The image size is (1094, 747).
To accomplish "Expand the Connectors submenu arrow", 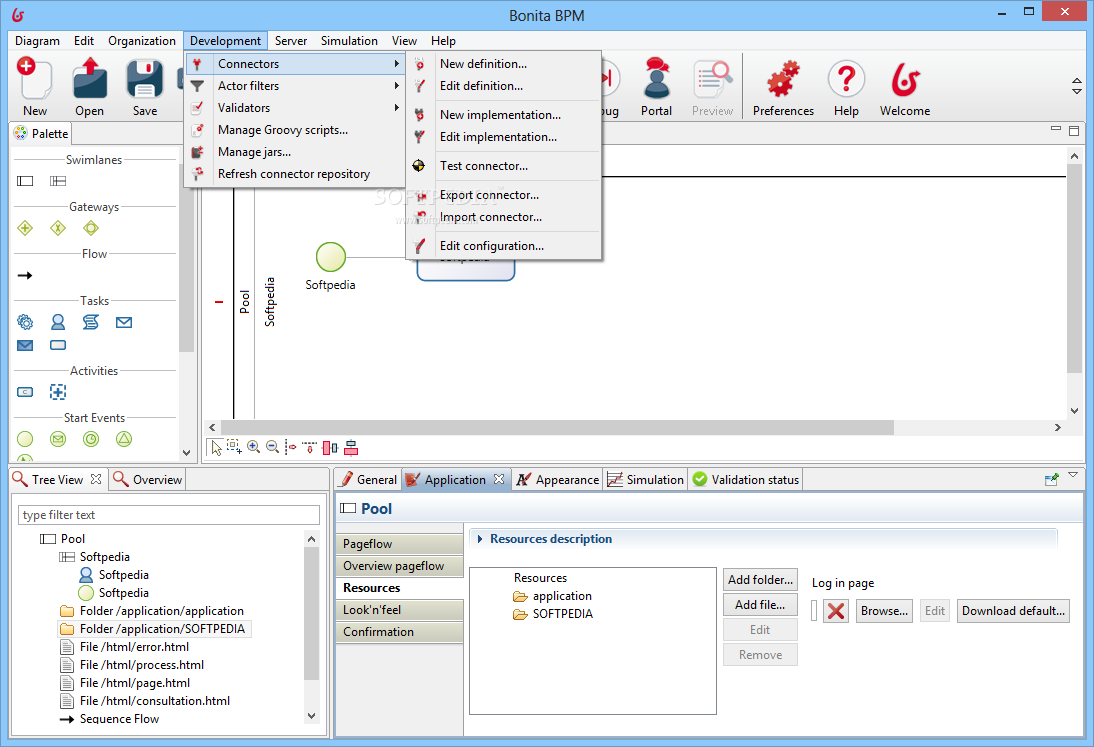I will click(396, 63).
